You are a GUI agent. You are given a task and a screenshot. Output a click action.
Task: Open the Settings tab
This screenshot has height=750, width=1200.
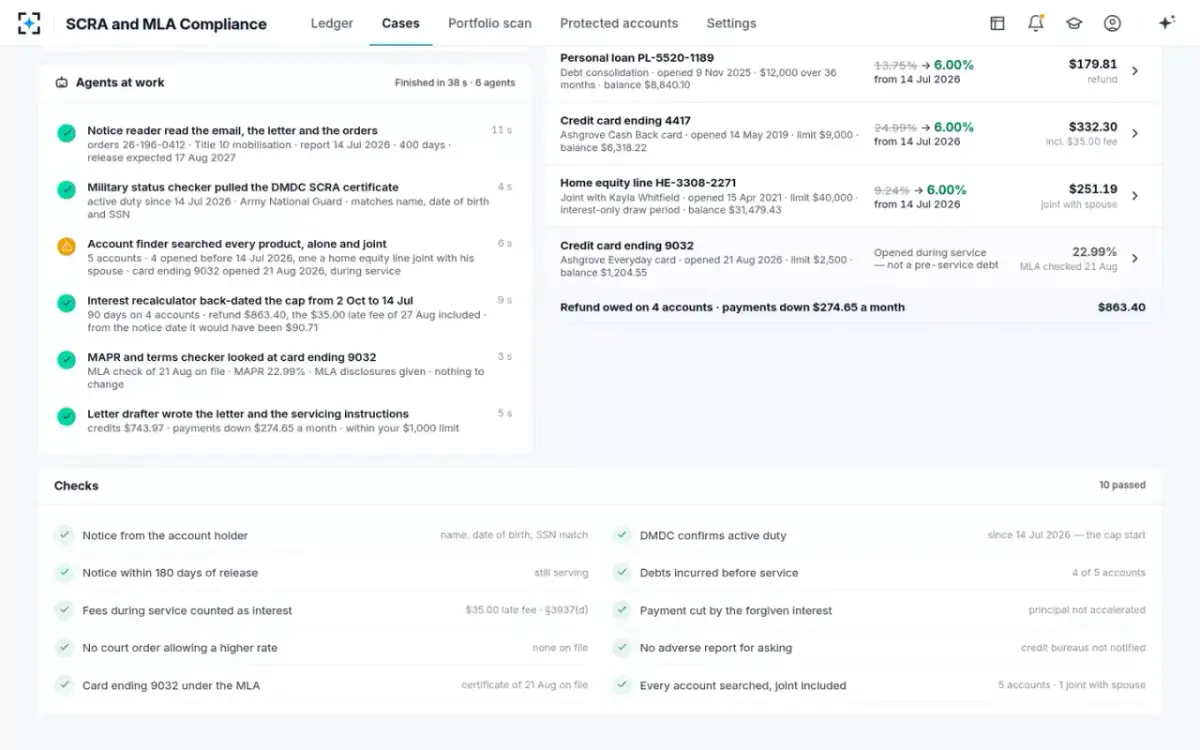[x=731, y=23]
